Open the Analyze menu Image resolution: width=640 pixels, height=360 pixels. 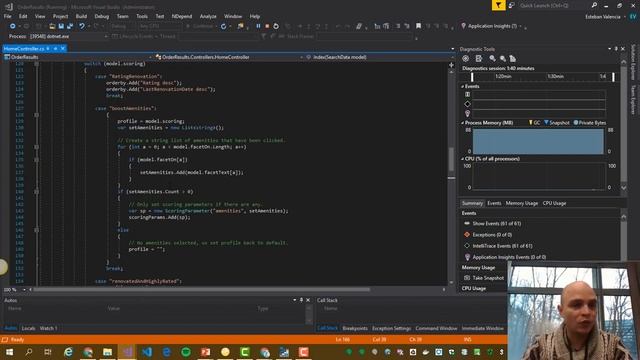[x=208, y=16]
